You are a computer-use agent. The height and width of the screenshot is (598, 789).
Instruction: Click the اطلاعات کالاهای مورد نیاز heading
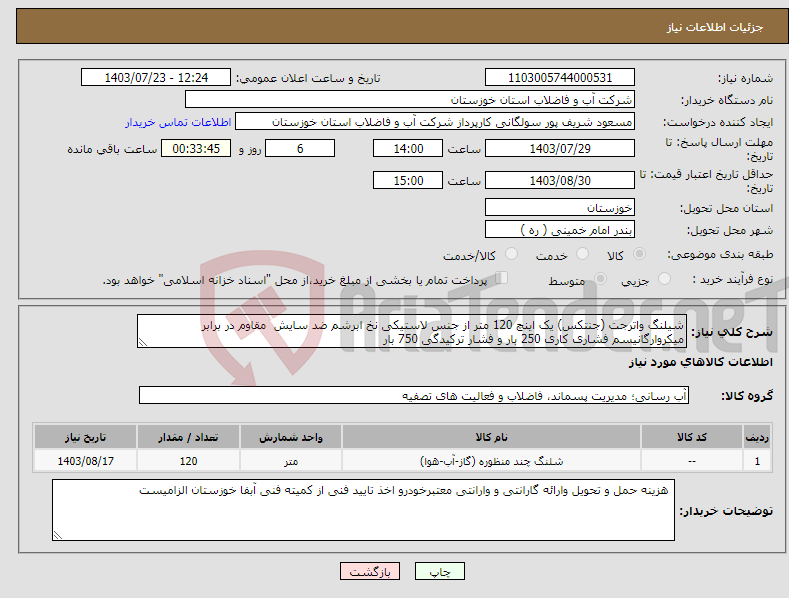click(700, 362)
